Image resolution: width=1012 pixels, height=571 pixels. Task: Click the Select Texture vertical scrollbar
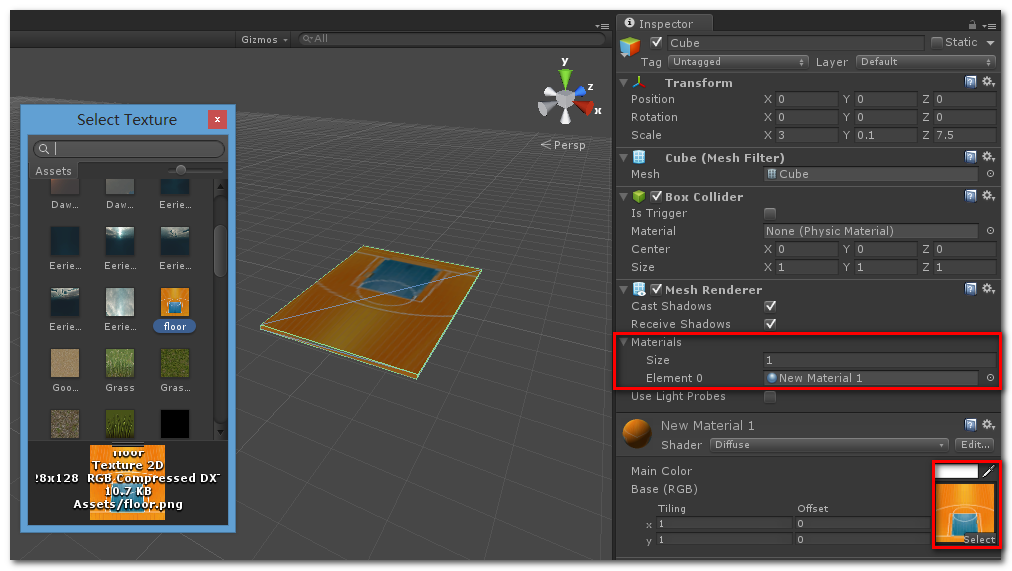(220, 251)
